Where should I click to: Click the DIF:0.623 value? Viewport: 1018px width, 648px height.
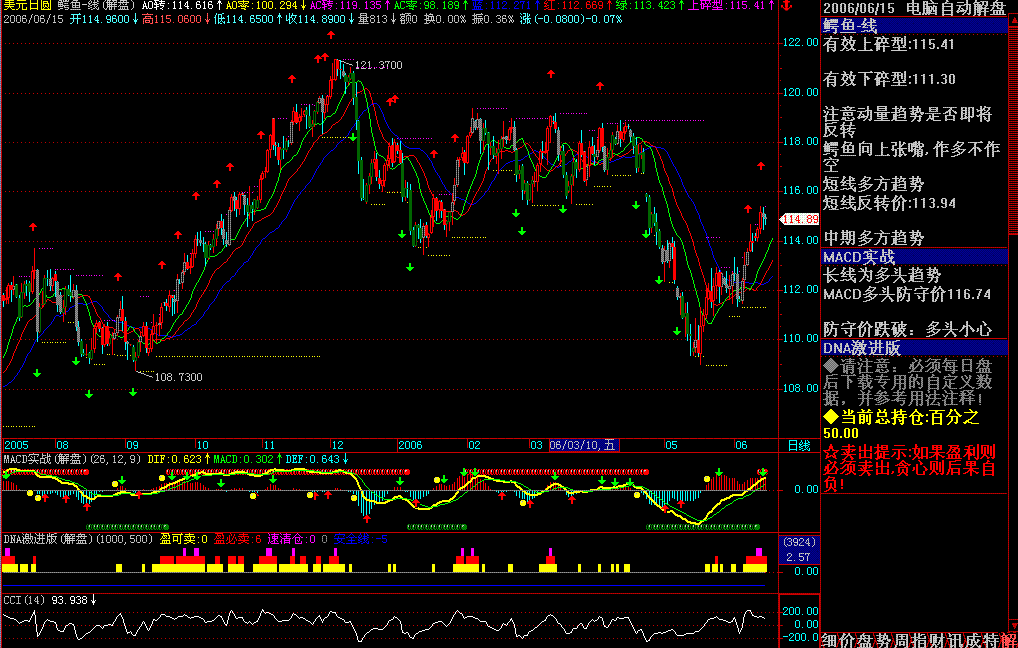click(174, 459)
